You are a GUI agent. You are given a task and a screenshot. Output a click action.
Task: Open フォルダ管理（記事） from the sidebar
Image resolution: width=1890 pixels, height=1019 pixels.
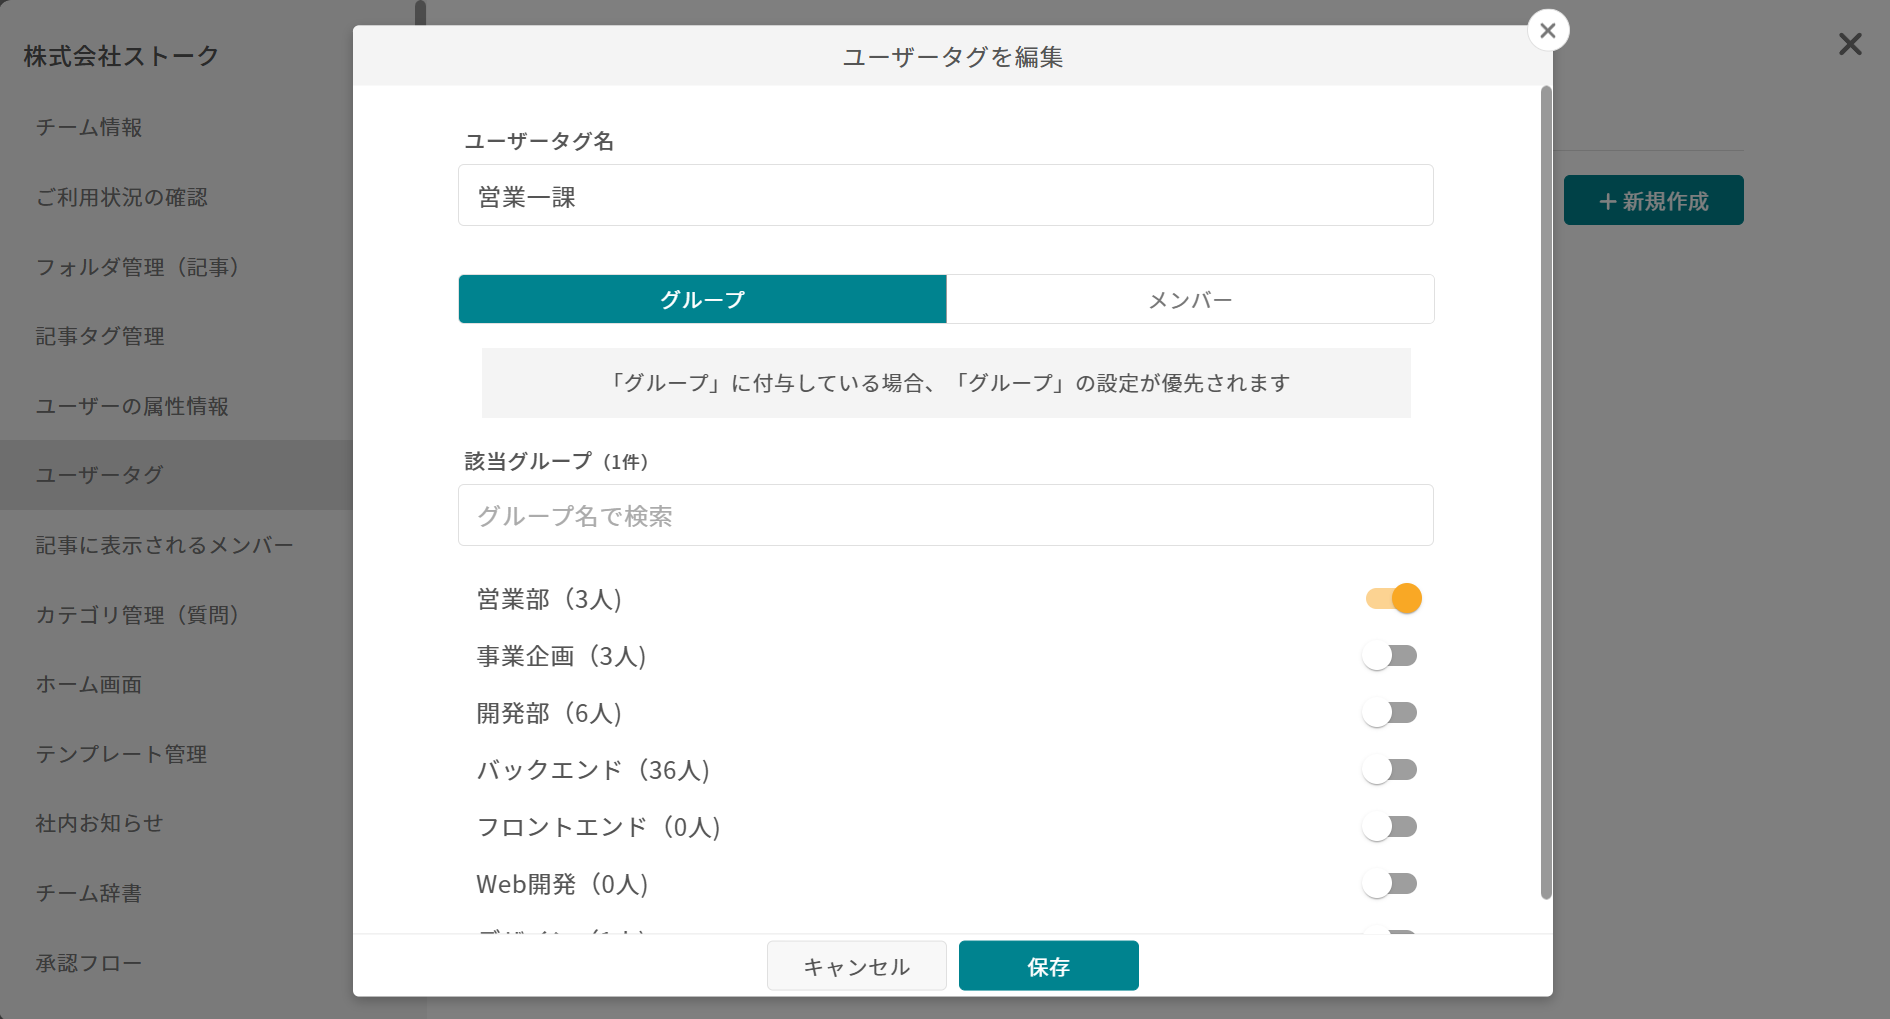pos(138,267)
